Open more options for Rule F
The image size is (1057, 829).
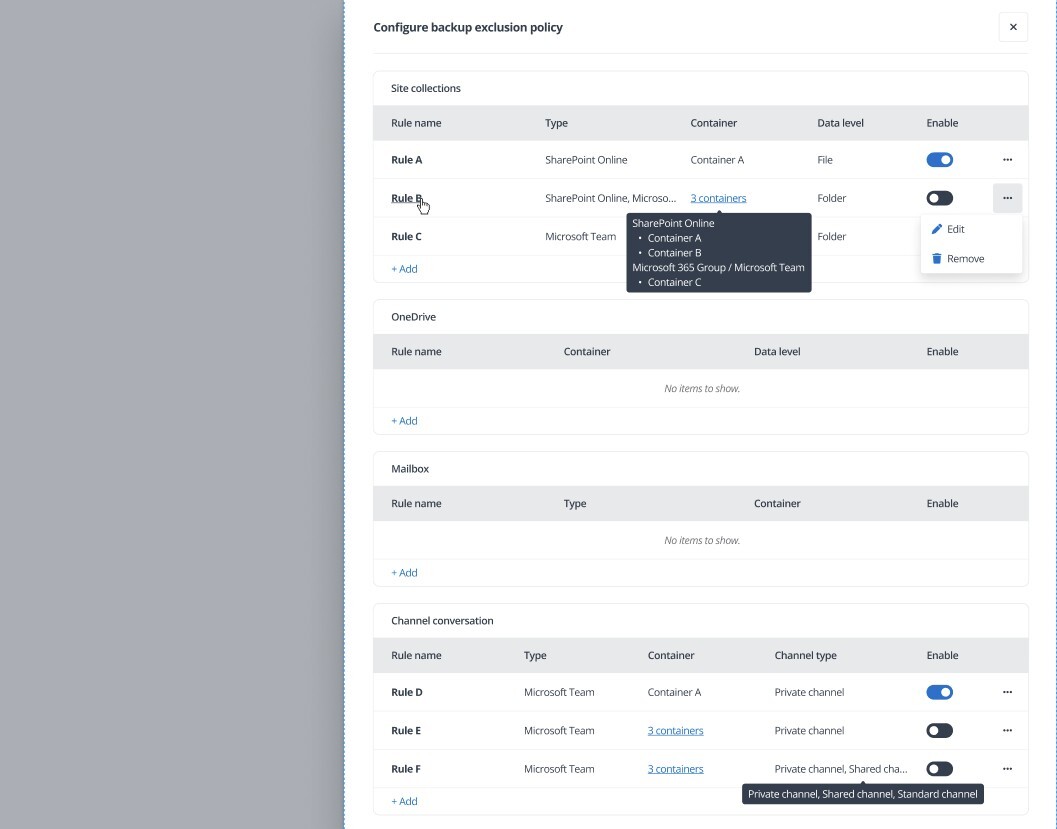pyautogui.click(x=1007, y=769)
